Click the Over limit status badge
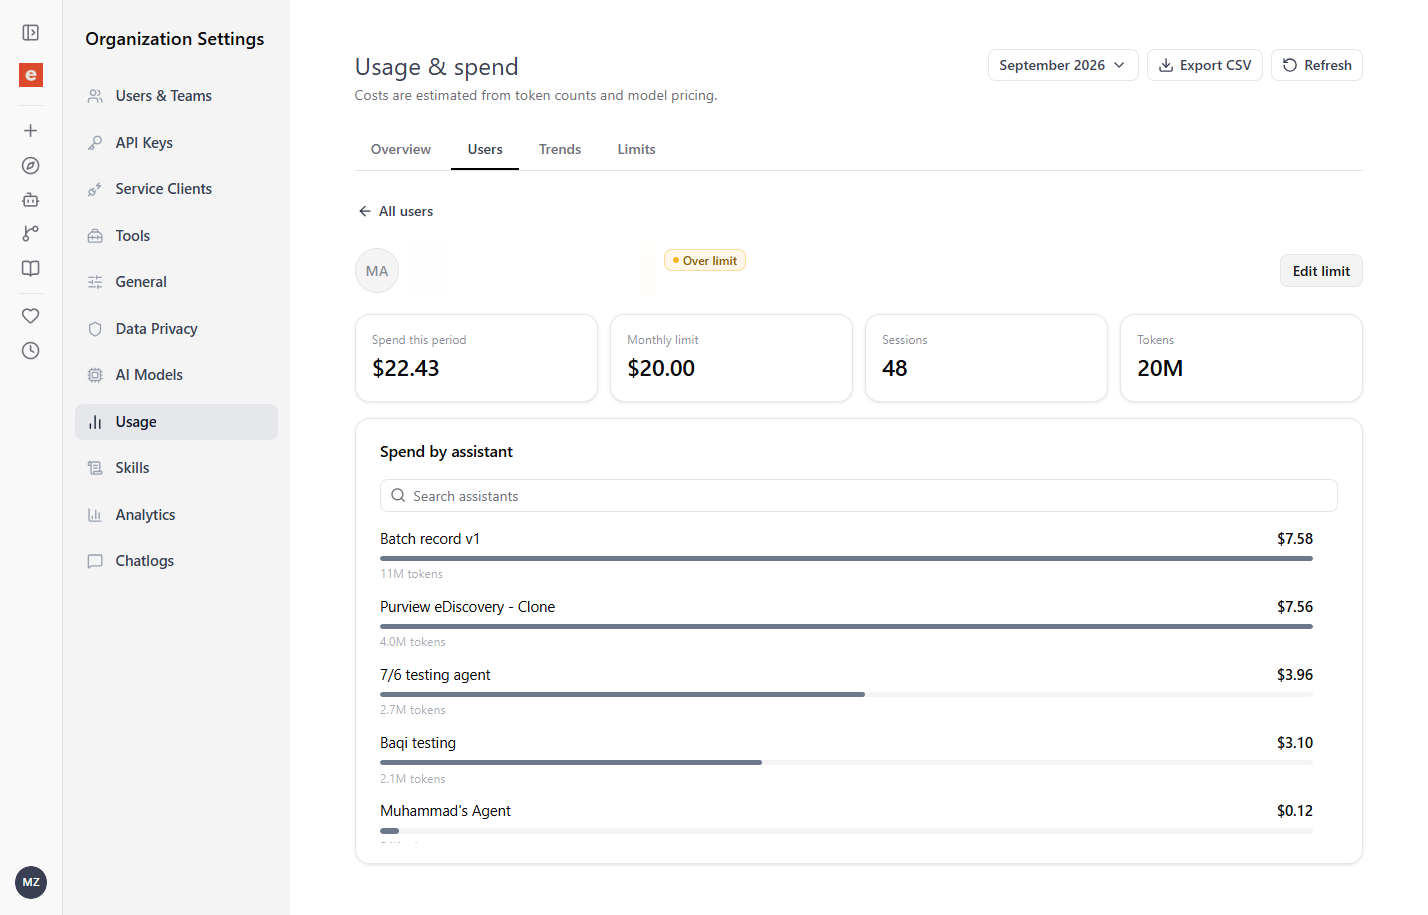The width and height of the screenshot is (1428, 915). (705, 261)
